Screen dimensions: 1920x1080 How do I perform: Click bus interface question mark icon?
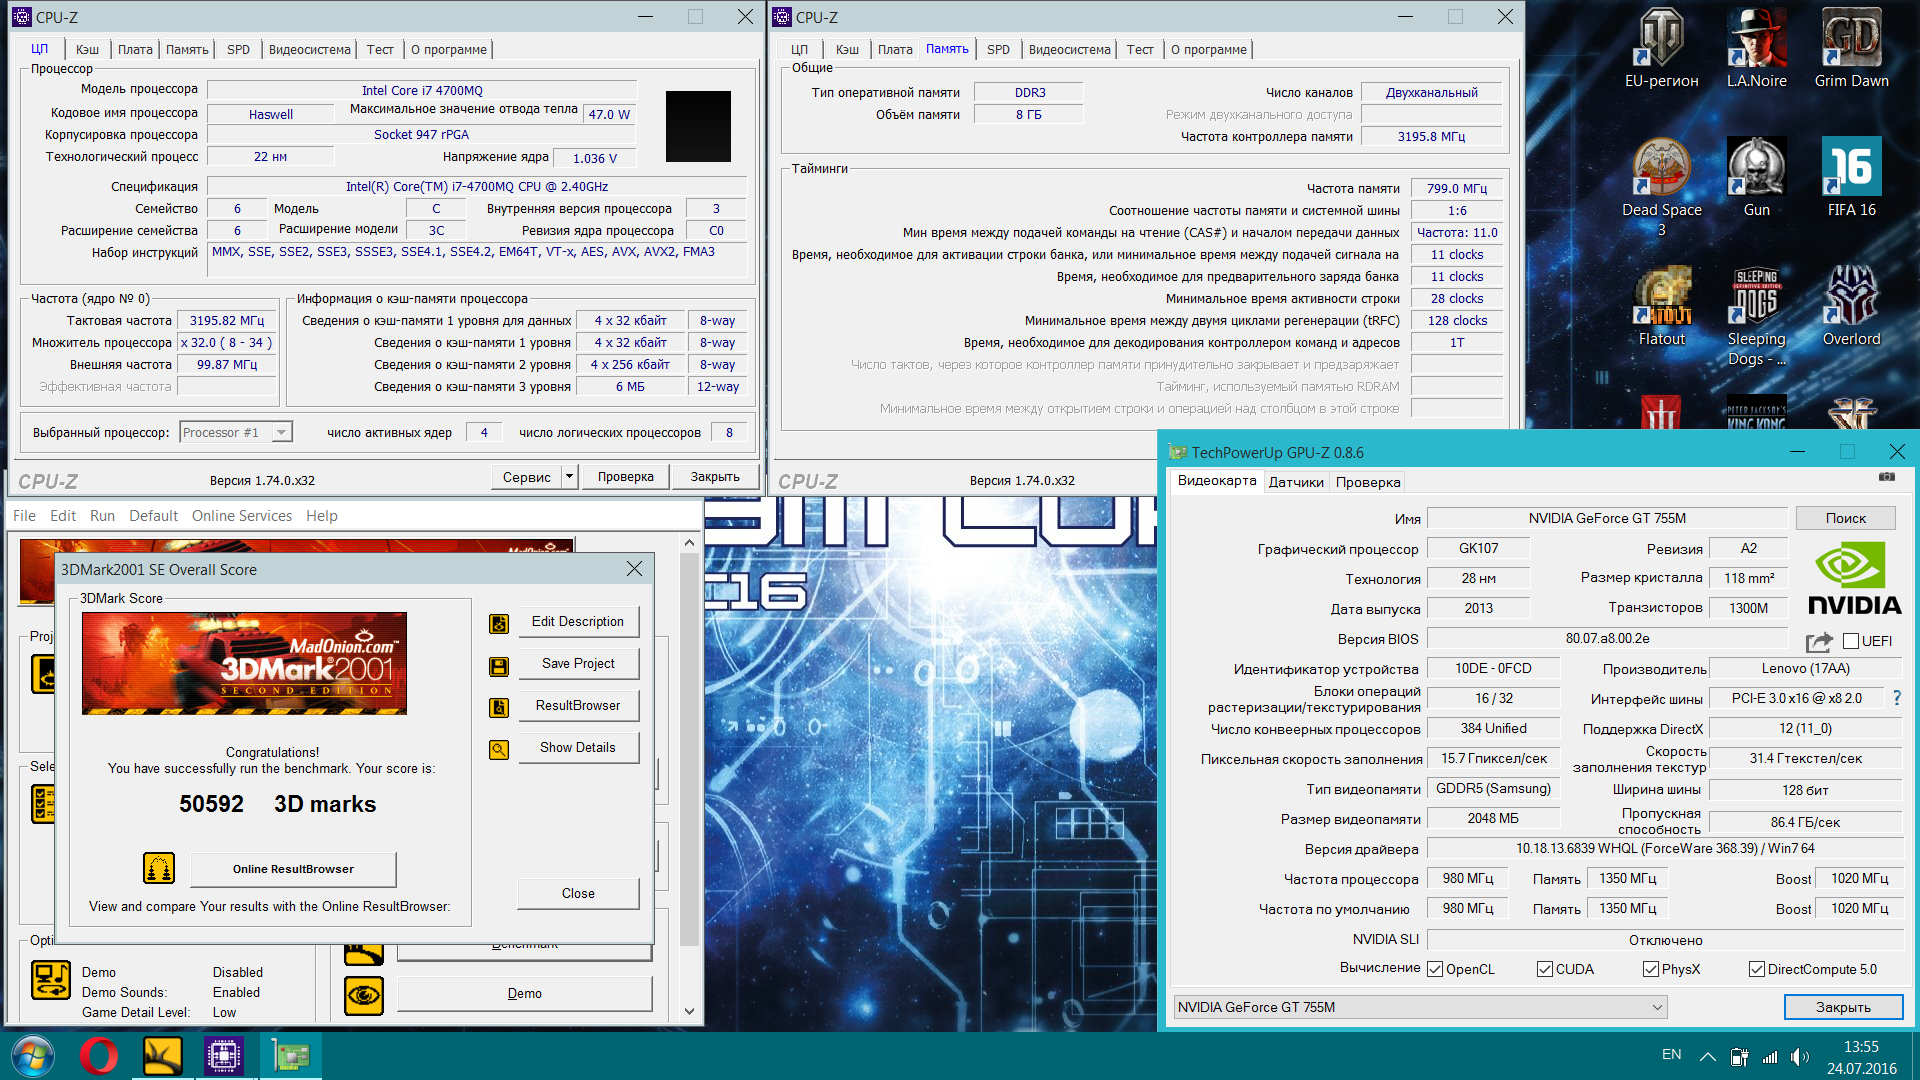point(1896,698)
